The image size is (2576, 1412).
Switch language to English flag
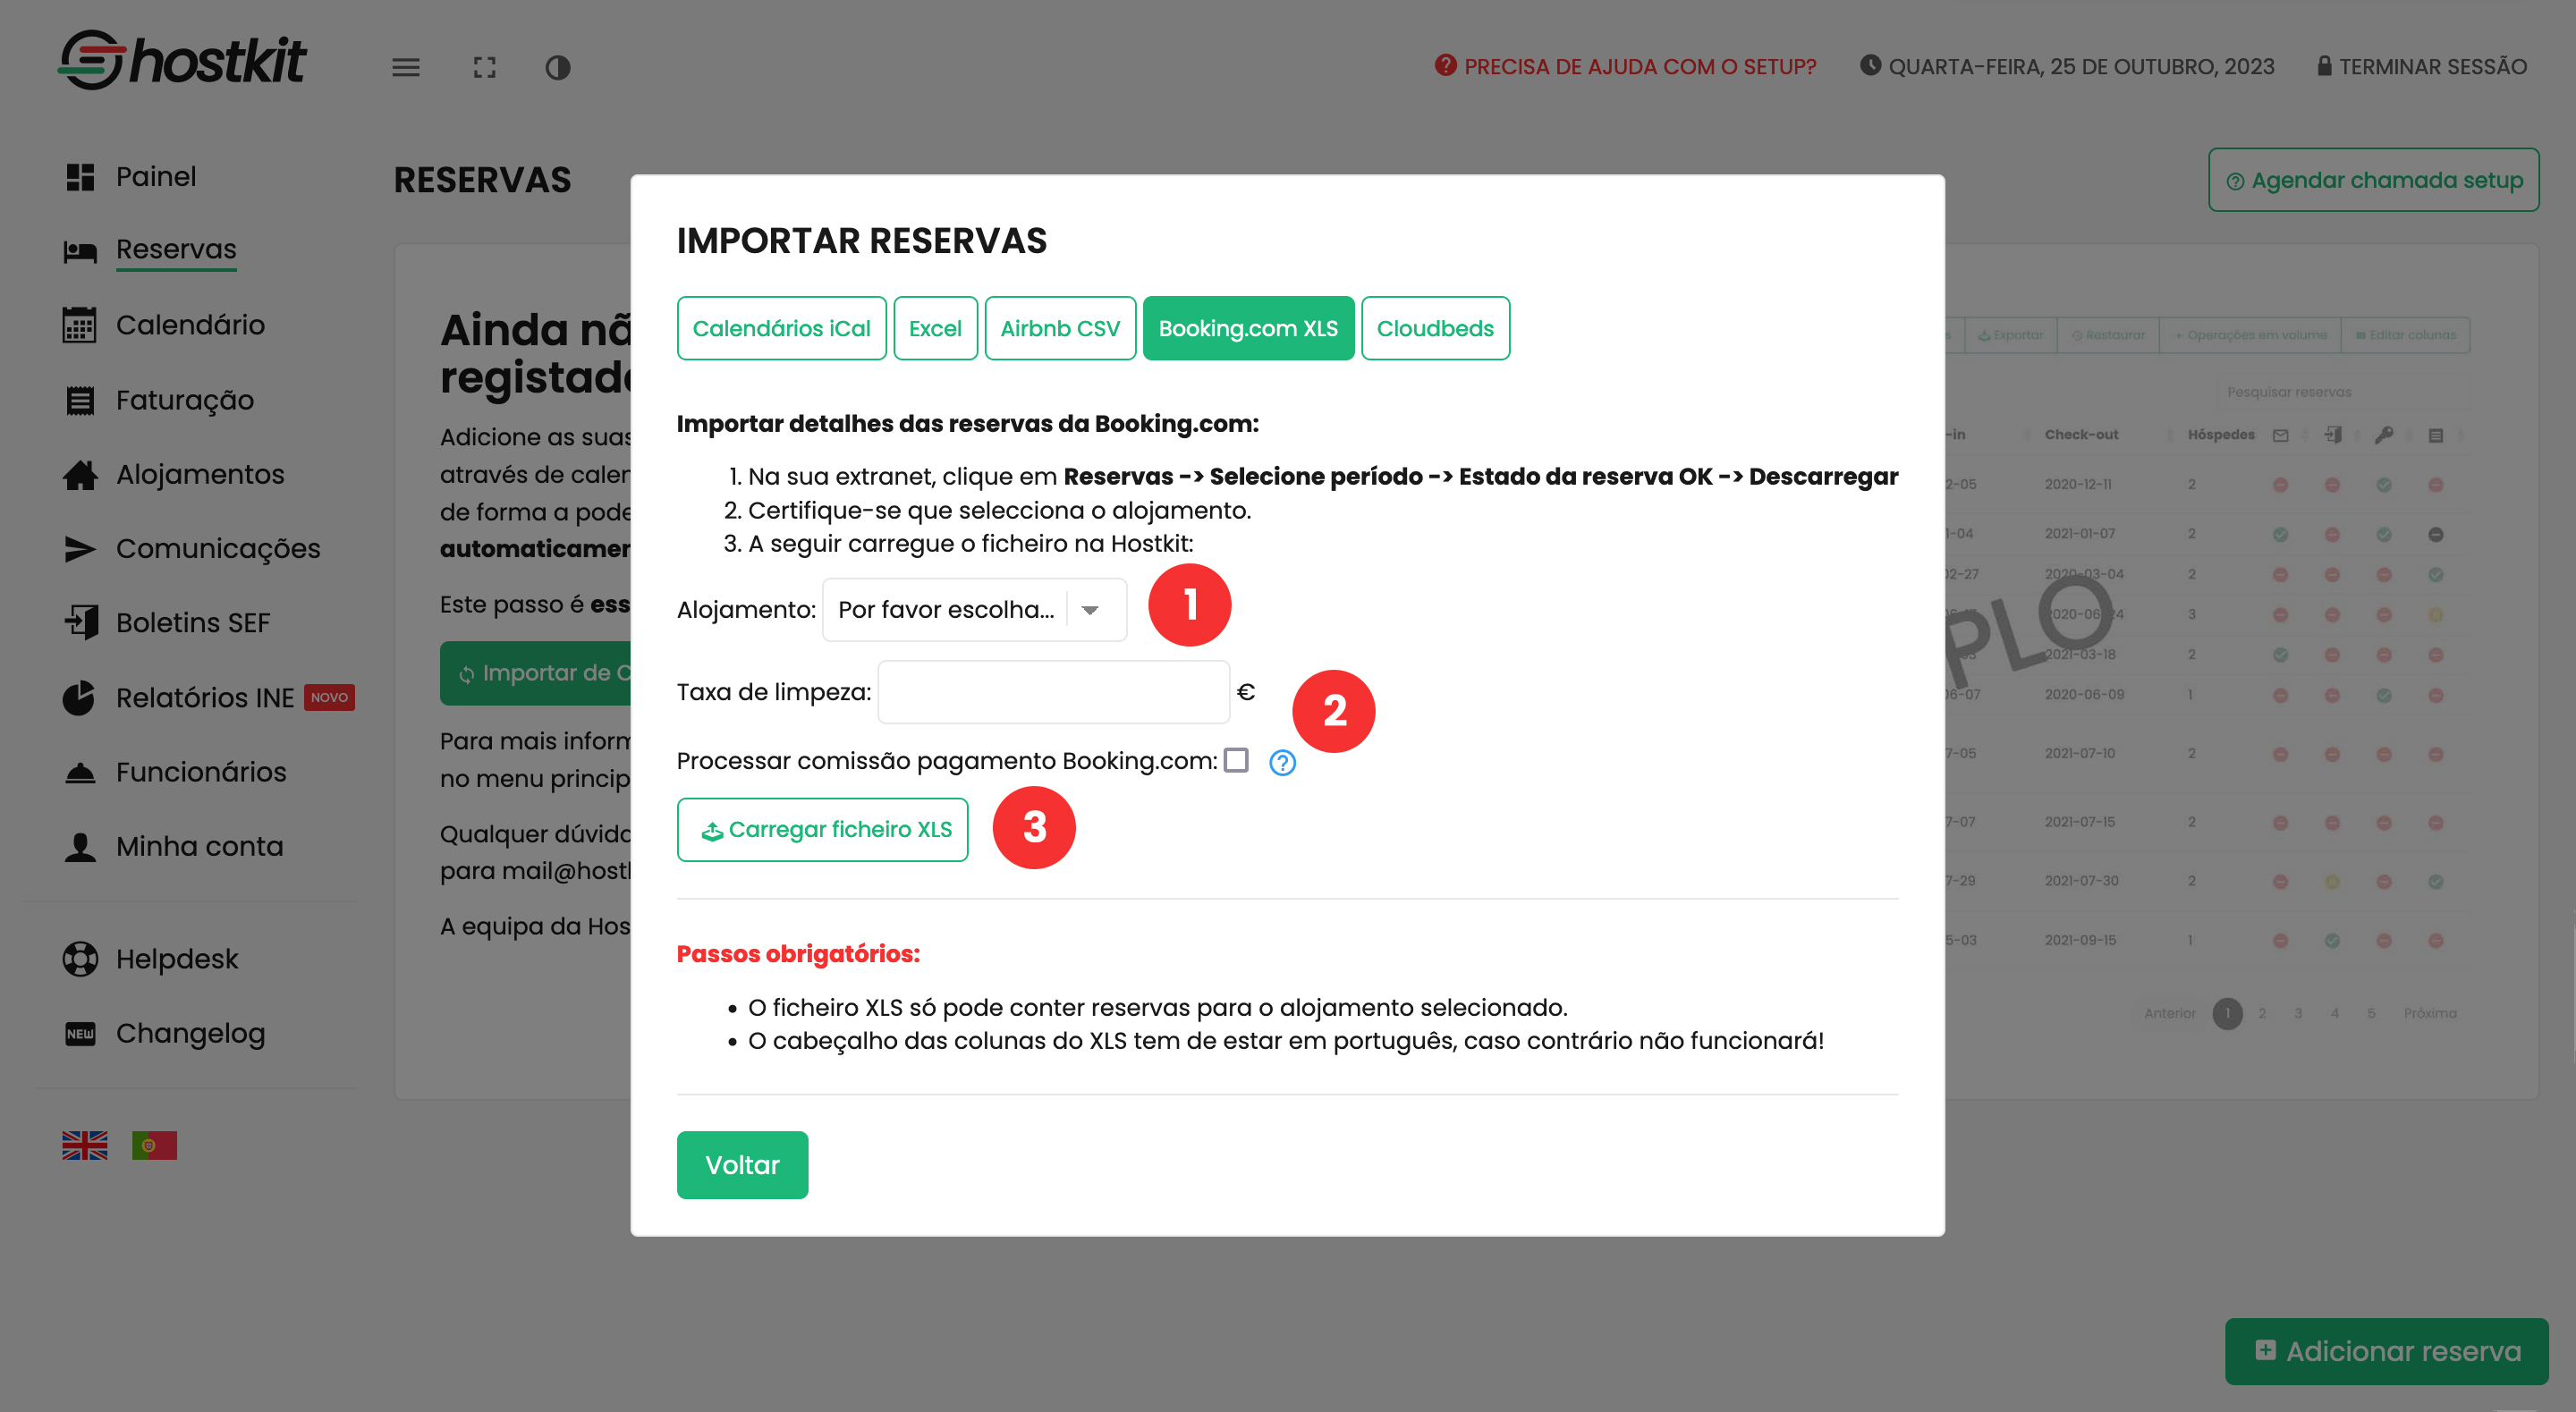pos(85,1145)
